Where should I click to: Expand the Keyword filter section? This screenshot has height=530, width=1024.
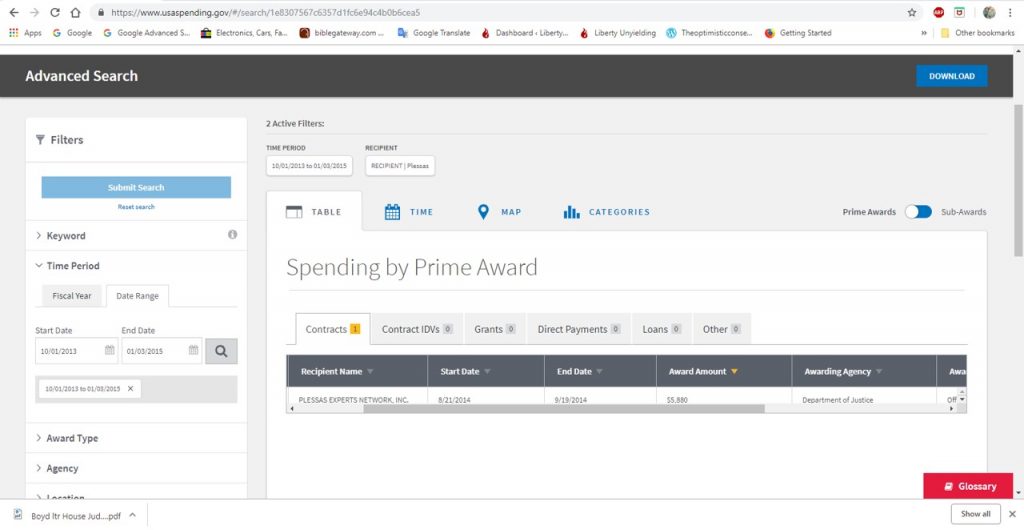click(x=61, y=236)
